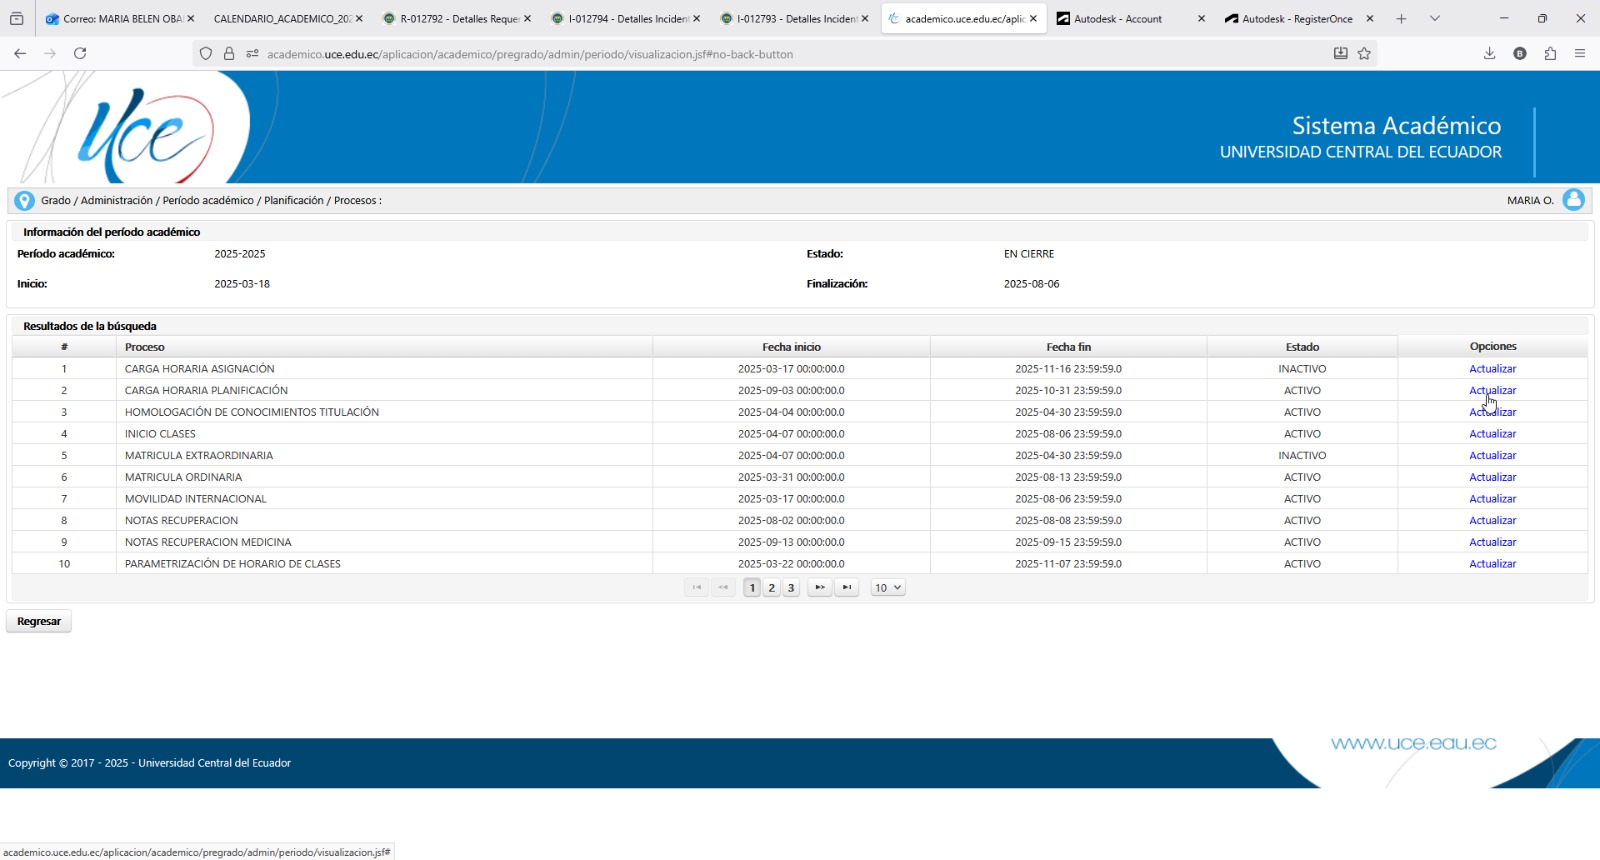Viewport: 1600px width, 860px height.
Task: Open the Firefox hamburger application menu
Action: point(1580,53)
